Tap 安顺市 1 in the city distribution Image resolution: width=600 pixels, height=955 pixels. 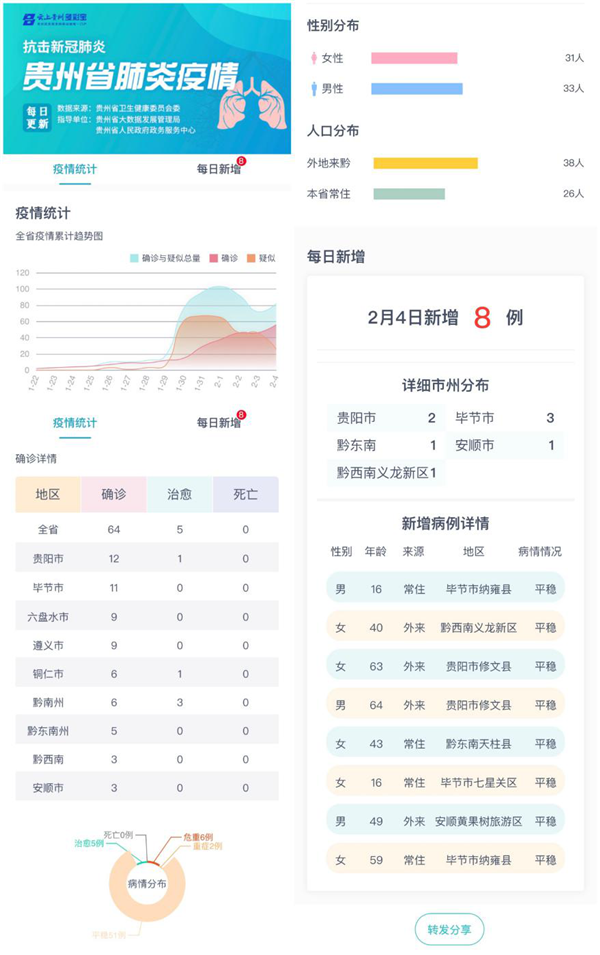coord(505,445)
